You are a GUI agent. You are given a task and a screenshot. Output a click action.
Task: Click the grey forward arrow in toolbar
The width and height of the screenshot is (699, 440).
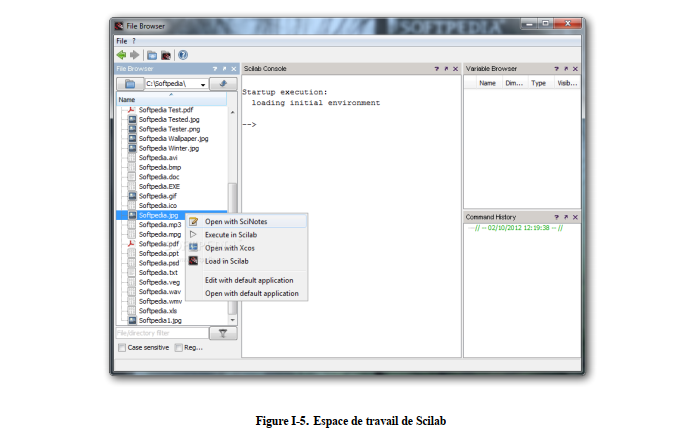click(135, 55)
